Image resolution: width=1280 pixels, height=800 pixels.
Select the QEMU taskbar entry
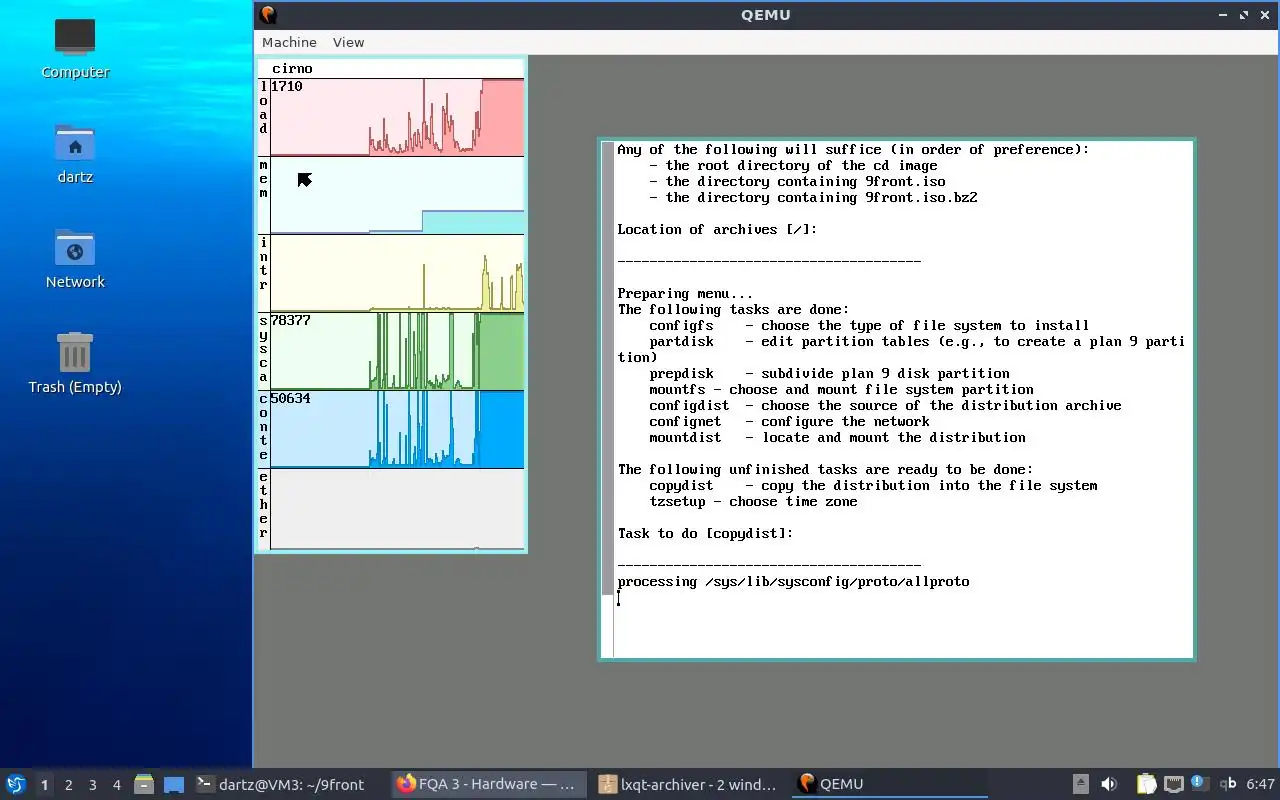[888, 784]
